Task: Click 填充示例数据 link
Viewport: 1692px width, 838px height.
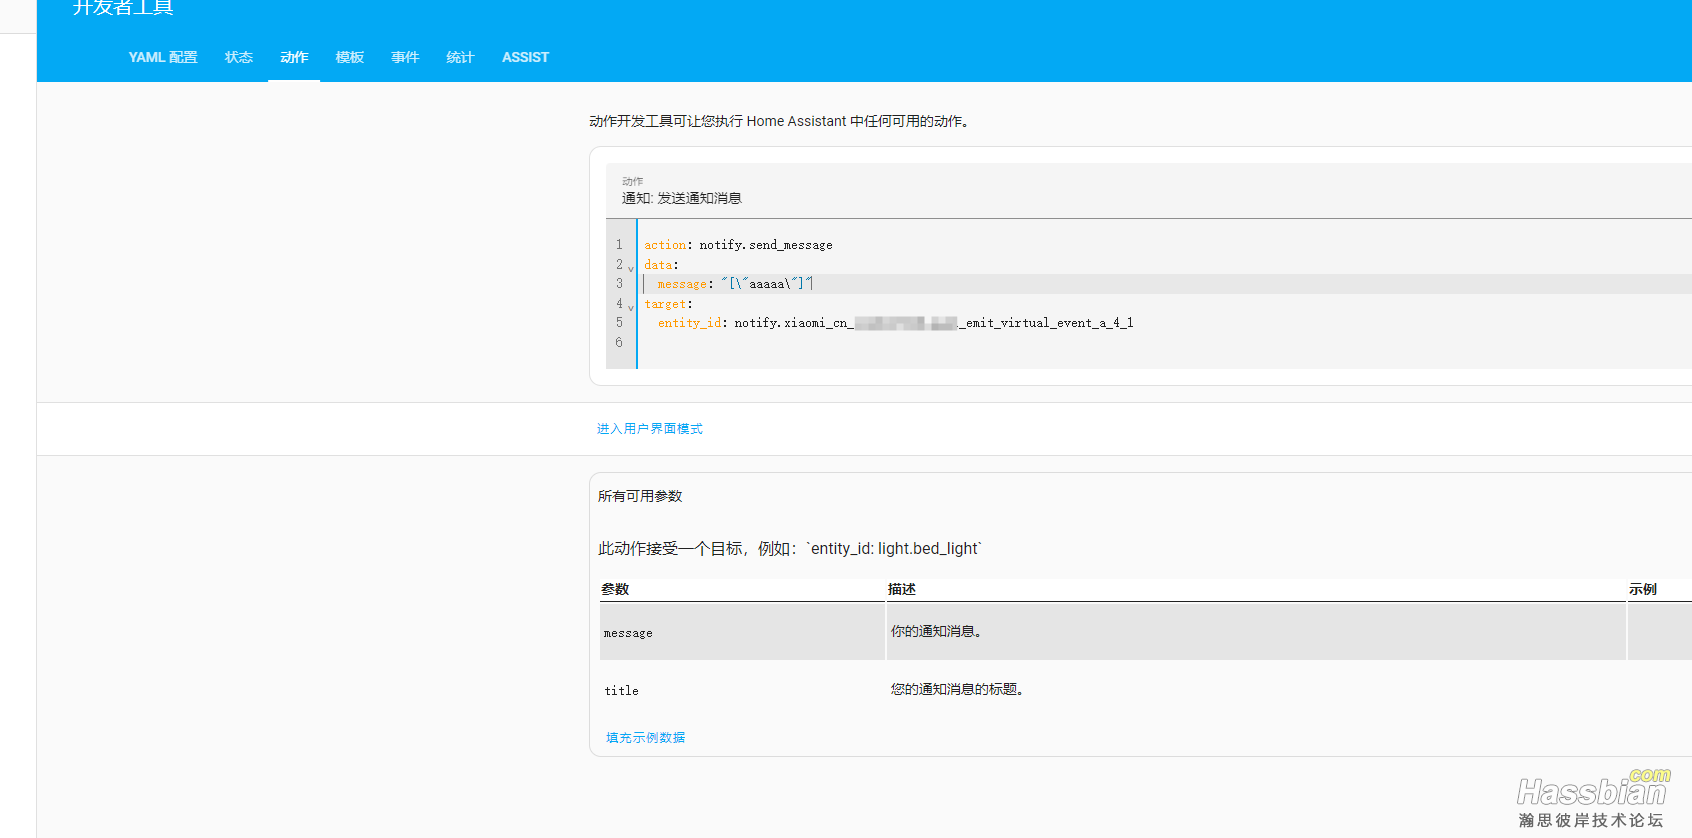Action: click(645, 737)
